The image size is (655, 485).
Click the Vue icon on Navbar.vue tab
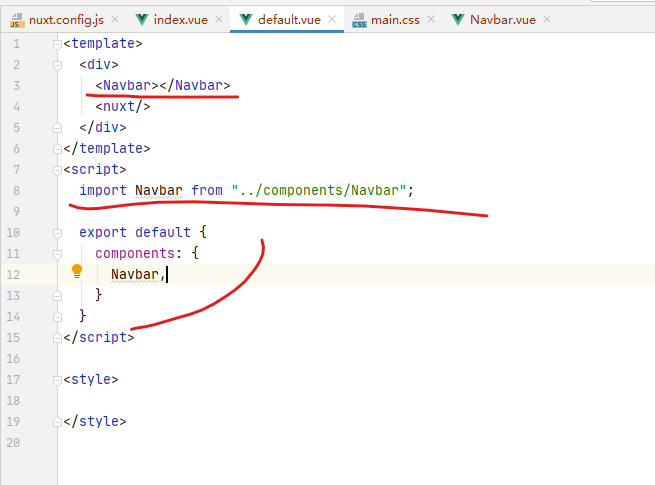coord(458,20)
